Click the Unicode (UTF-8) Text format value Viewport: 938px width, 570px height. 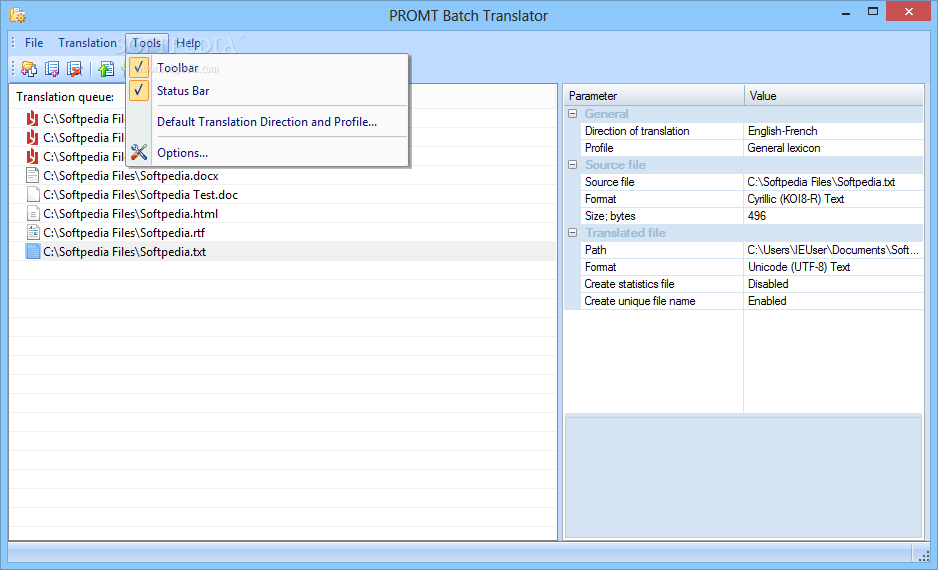tap(799, 267)
